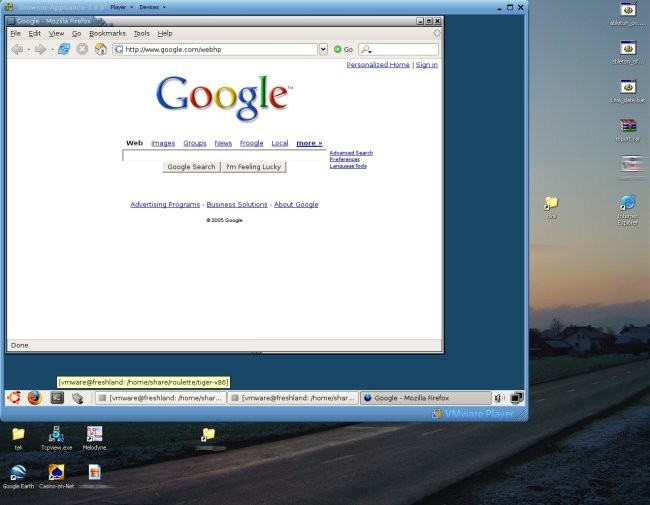Image resolution: width=650 pixels, height=505 pixels.
Task: Reload the page with the Reload icon
Action: (64, 49)
